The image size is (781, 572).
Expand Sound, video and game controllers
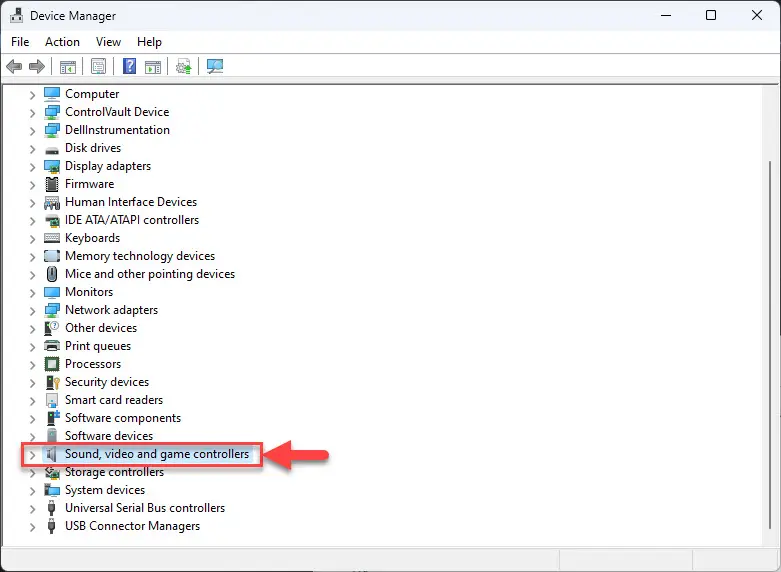point(32,454)
